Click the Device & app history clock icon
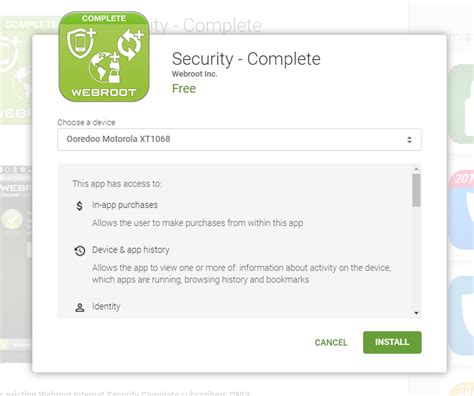The width and height of the screenshot is (474, 396). 80,251
